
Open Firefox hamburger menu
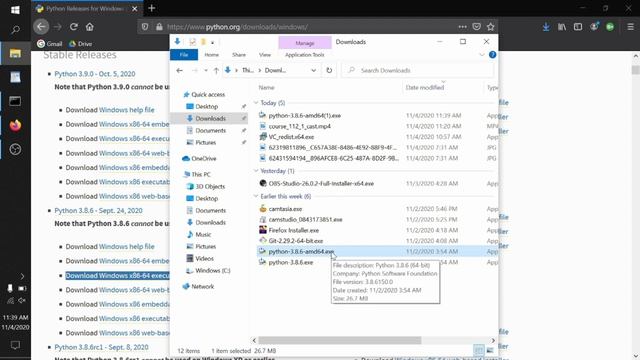click(x=631, y=27)
